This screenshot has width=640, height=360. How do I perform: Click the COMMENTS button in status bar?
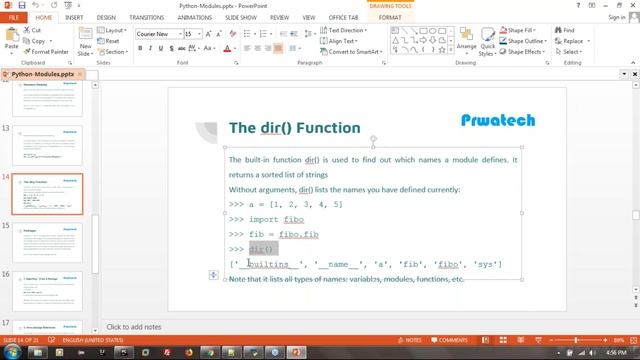449,340
